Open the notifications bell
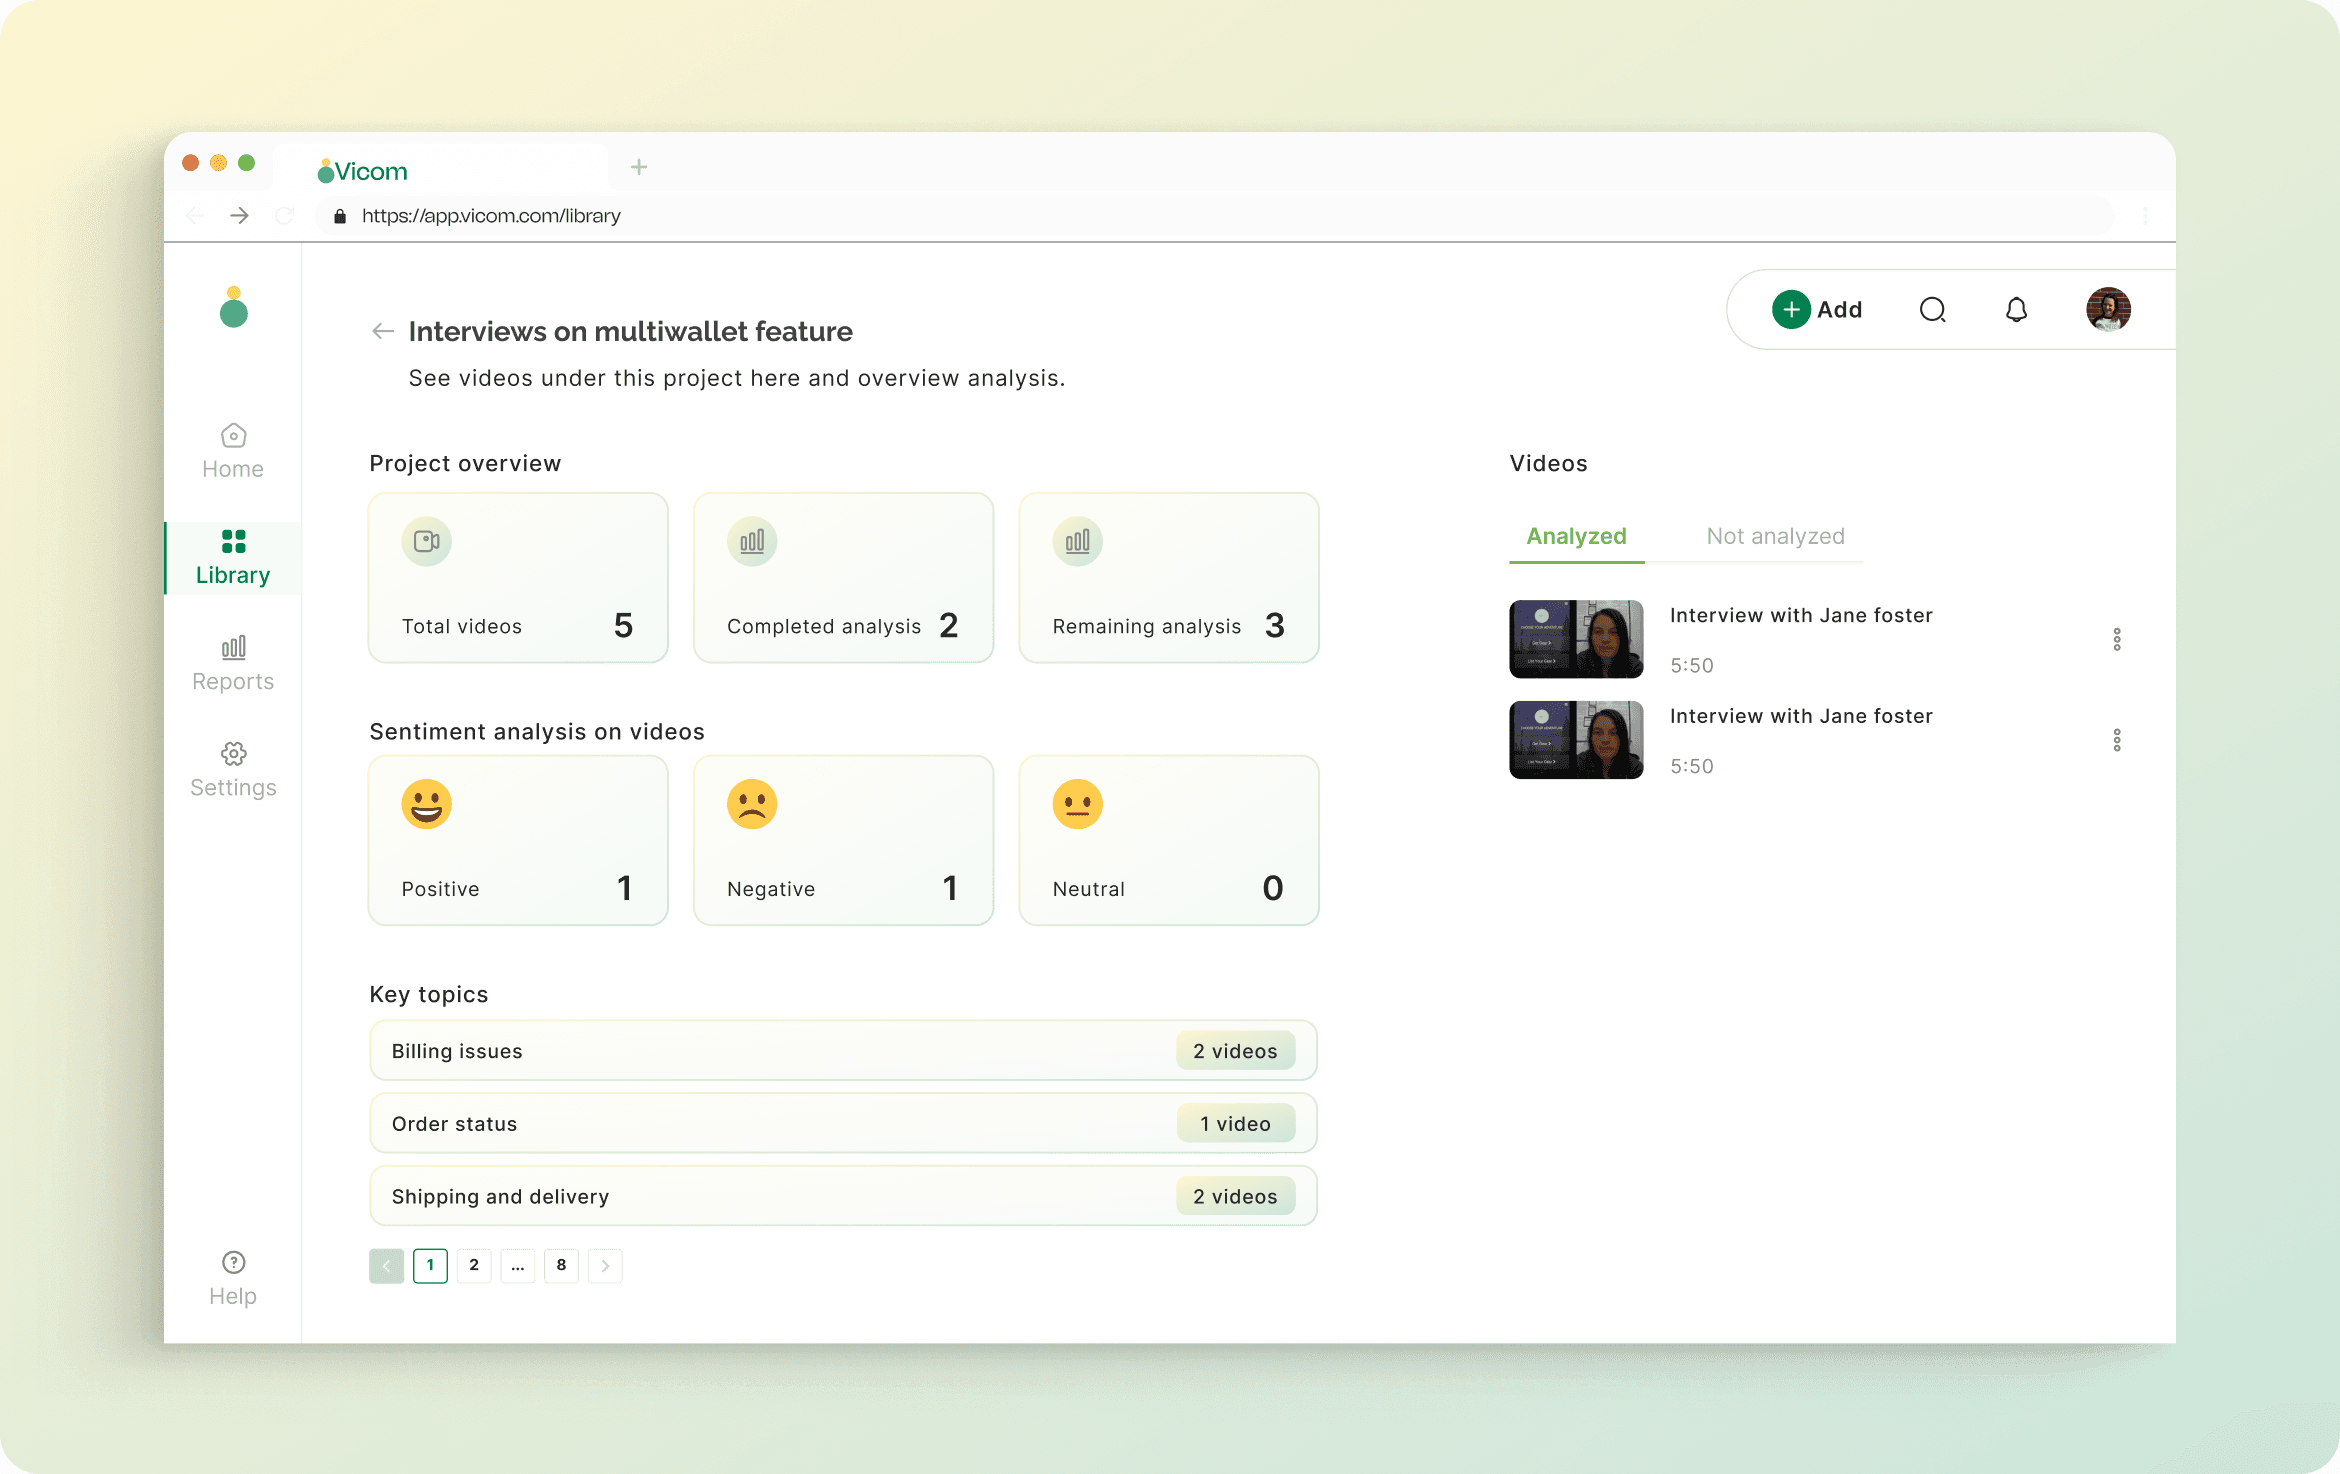2340x1474 pixels. pos(2016,310)
